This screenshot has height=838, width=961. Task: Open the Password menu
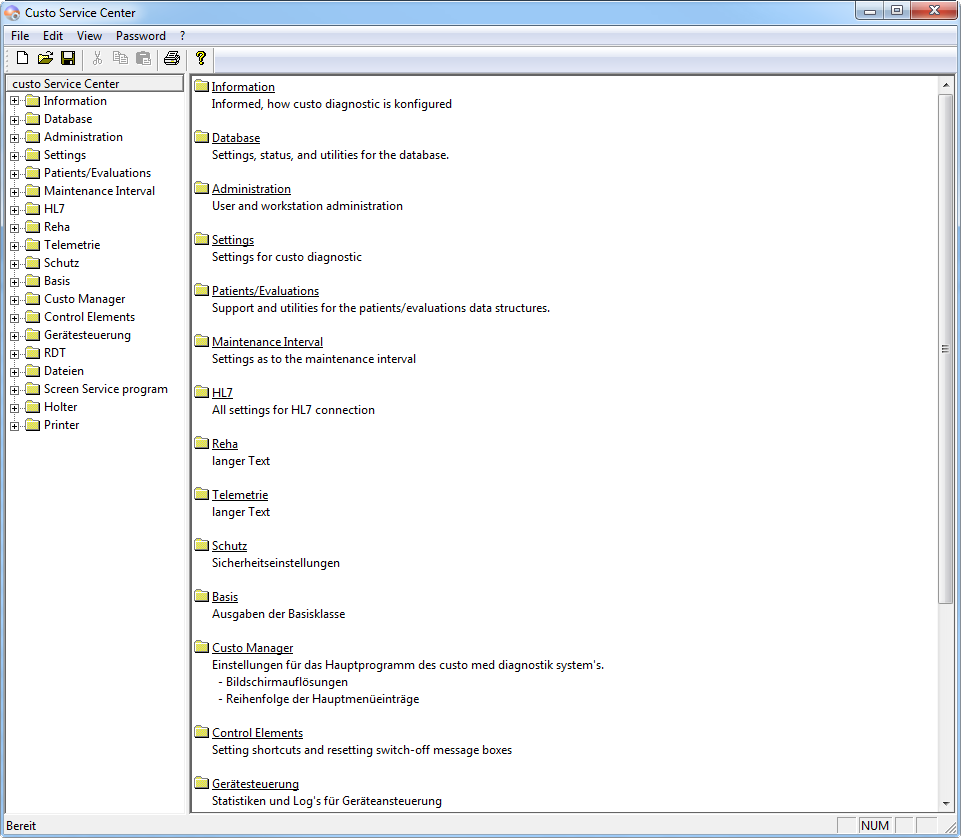pyautogui.click(x=141, y=36)
